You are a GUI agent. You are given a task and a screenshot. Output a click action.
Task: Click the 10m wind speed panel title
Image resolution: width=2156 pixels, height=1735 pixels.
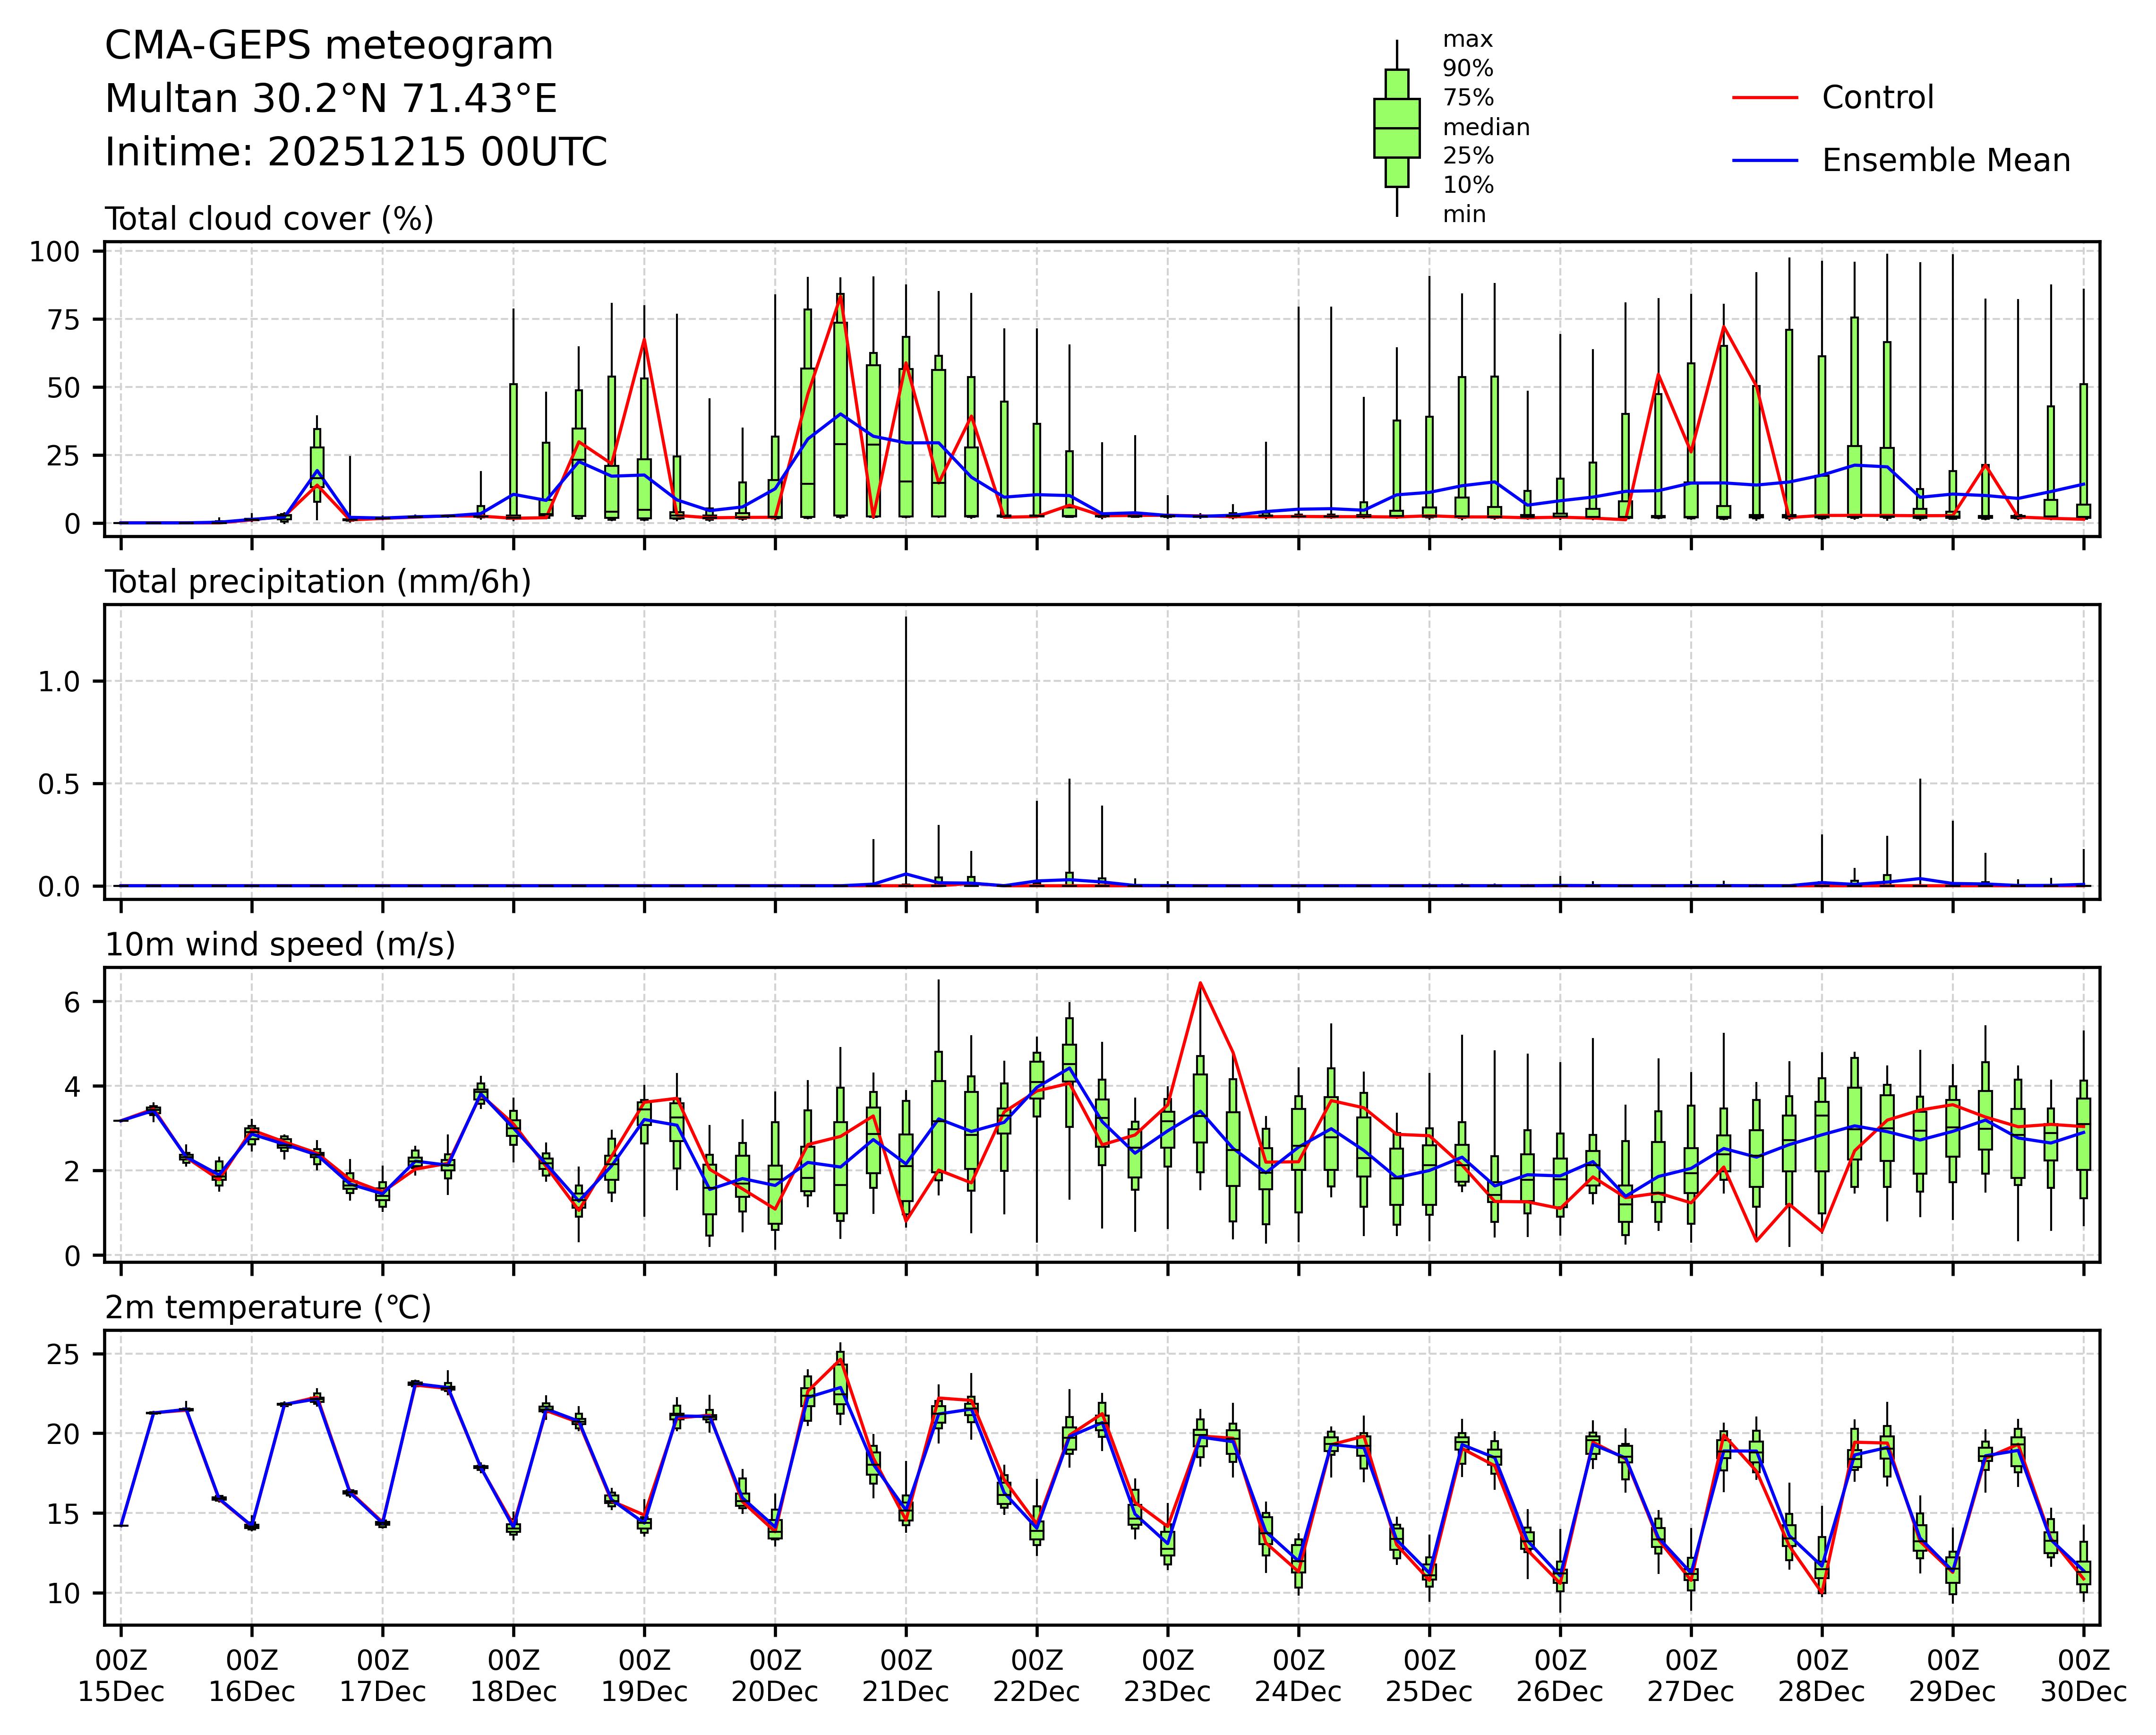(x=280, y=945)
